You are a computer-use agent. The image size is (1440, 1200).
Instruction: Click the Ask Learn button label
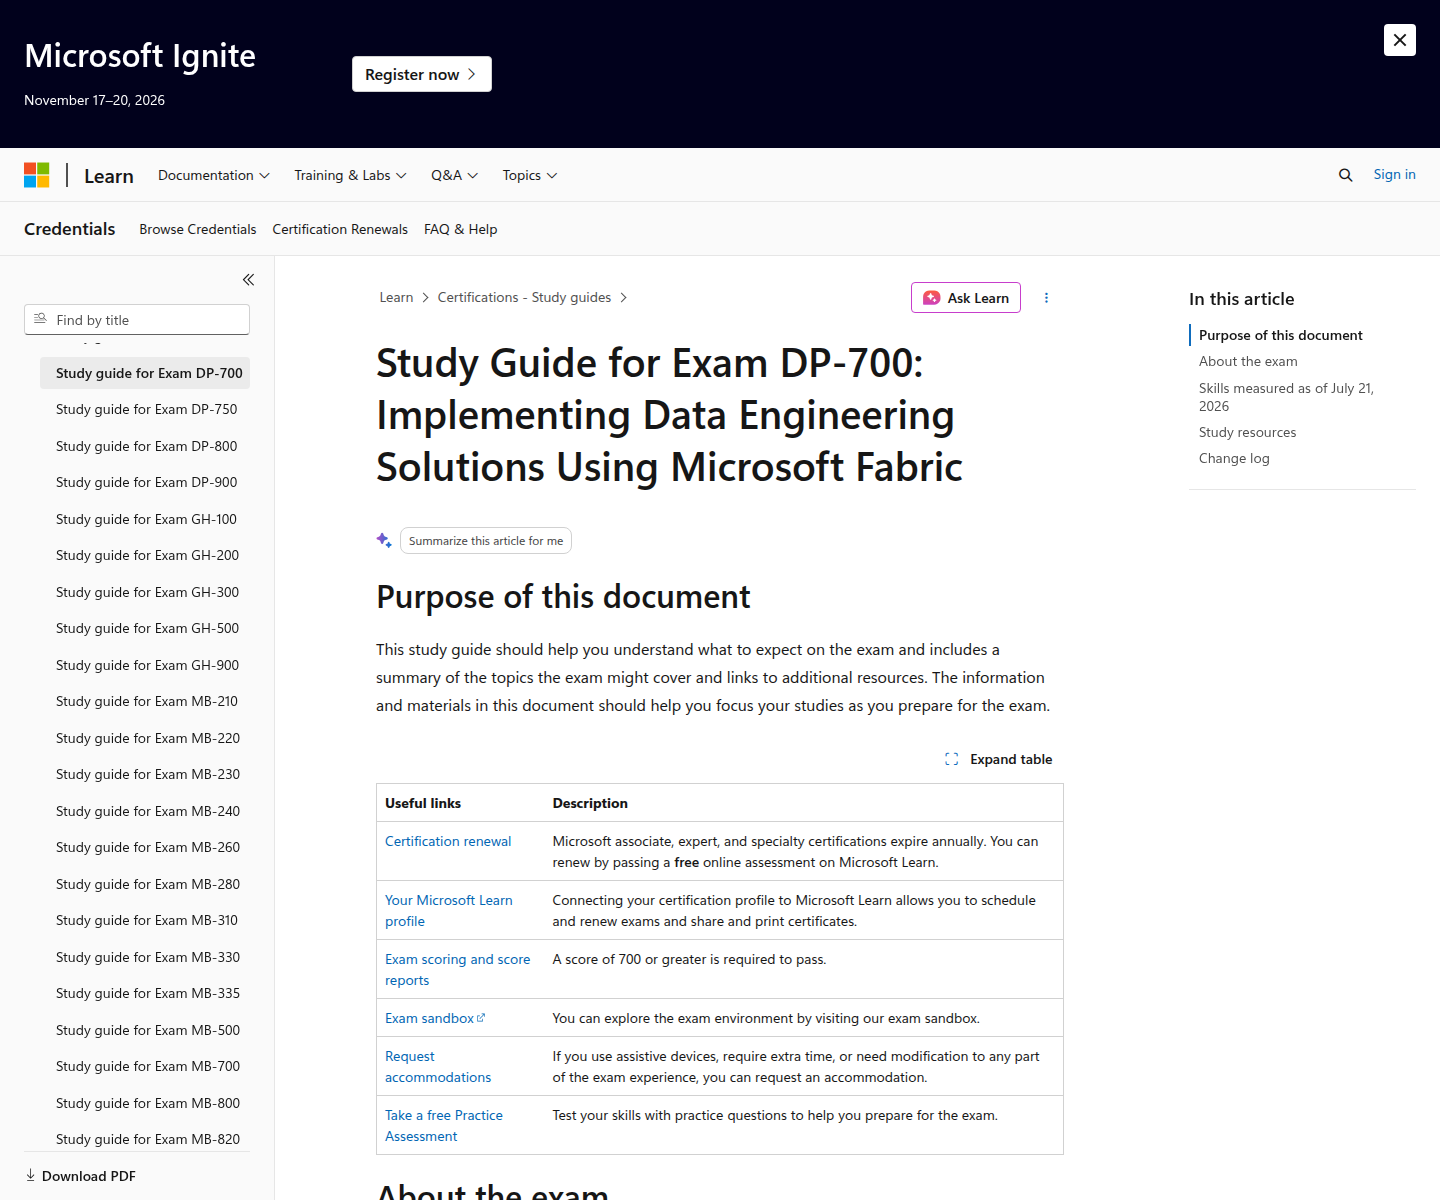(978, 298)
